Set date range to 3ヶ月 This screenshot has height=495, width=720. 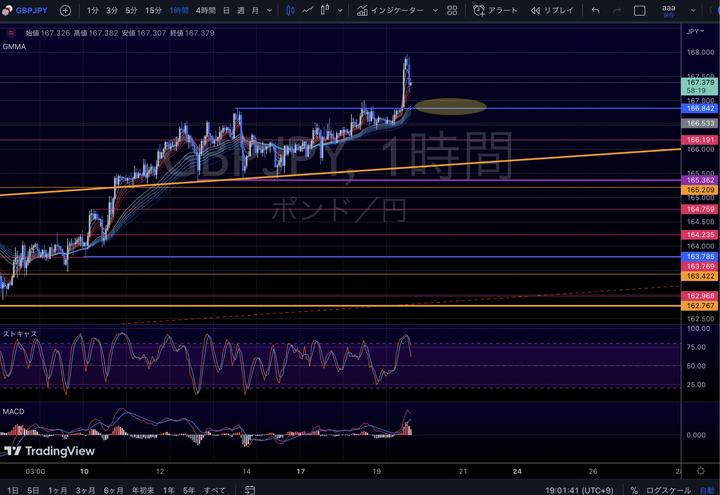tap(87, 490)
